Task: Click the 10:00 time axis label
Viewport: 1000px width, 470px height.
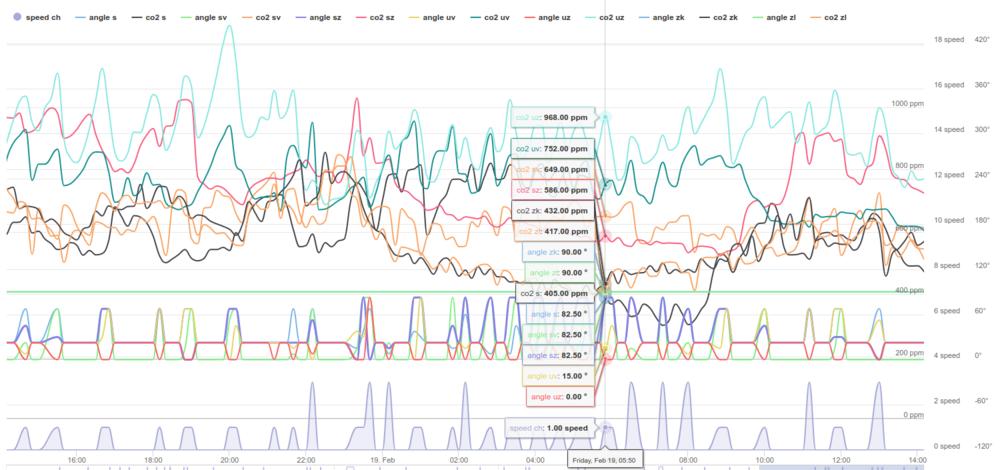Action: click(765, 459)
